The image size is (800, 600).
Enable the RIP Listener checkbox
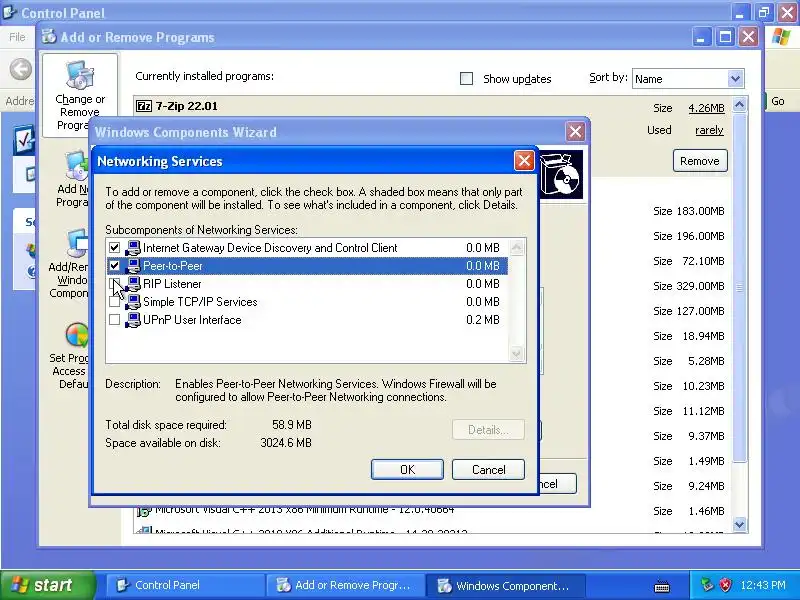(x=114, y=284)
